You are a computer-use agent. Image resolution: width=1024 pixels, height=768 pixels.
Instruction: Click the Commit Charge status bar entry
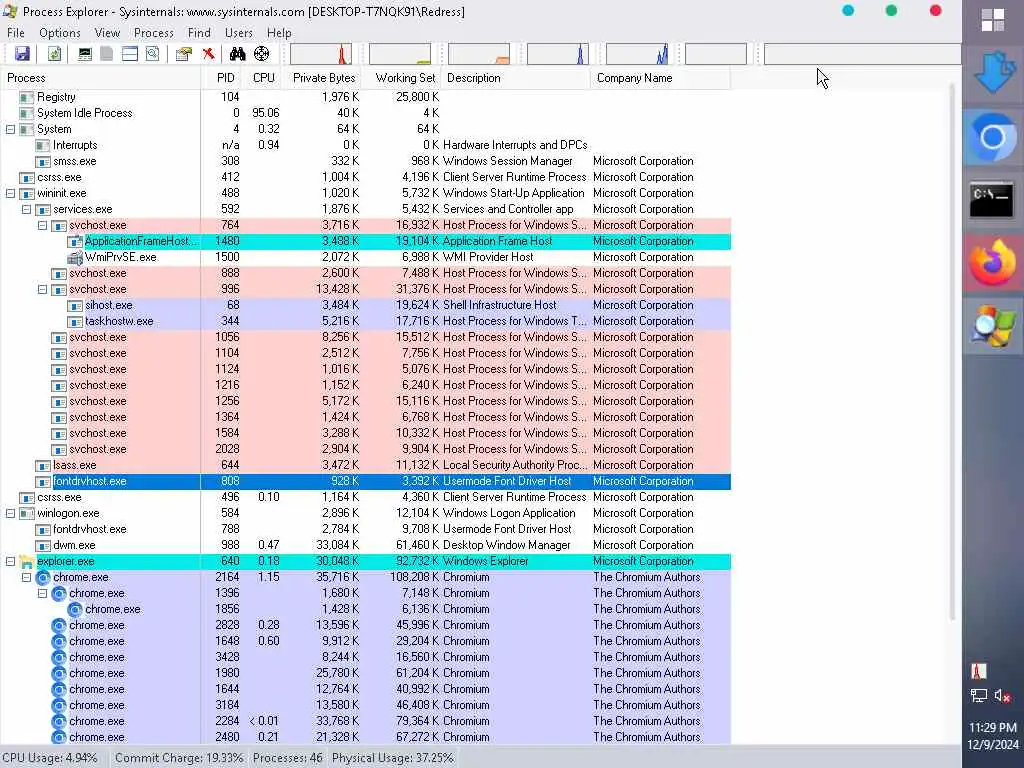[x=179, y=758]
